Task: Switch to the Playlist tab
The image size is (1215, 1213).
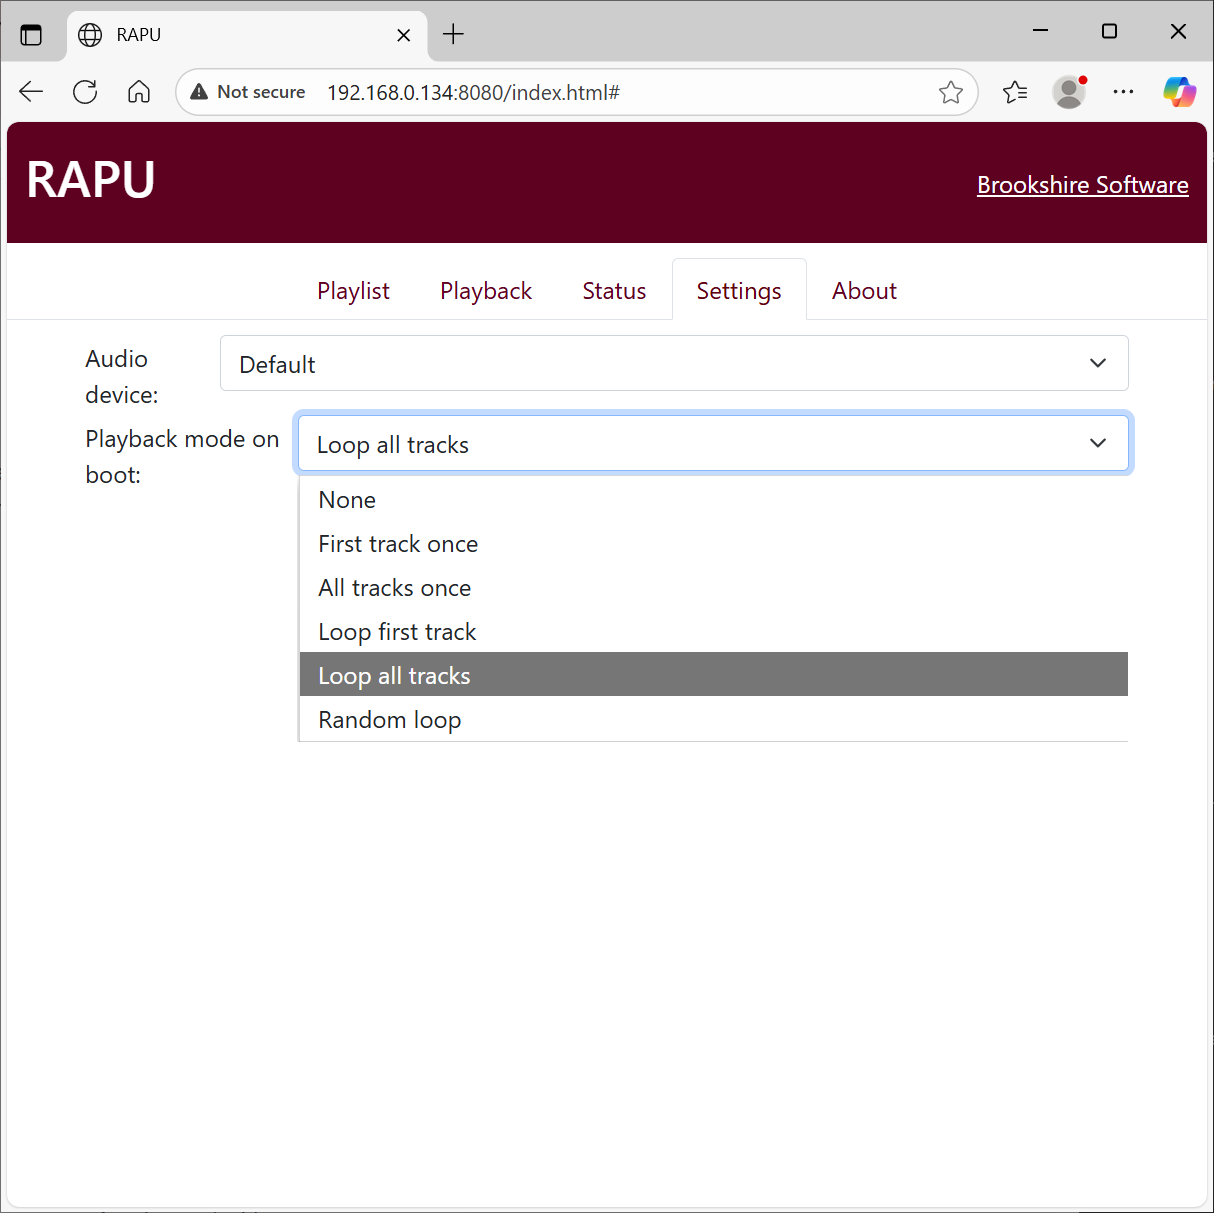Action: coord(353,291)
